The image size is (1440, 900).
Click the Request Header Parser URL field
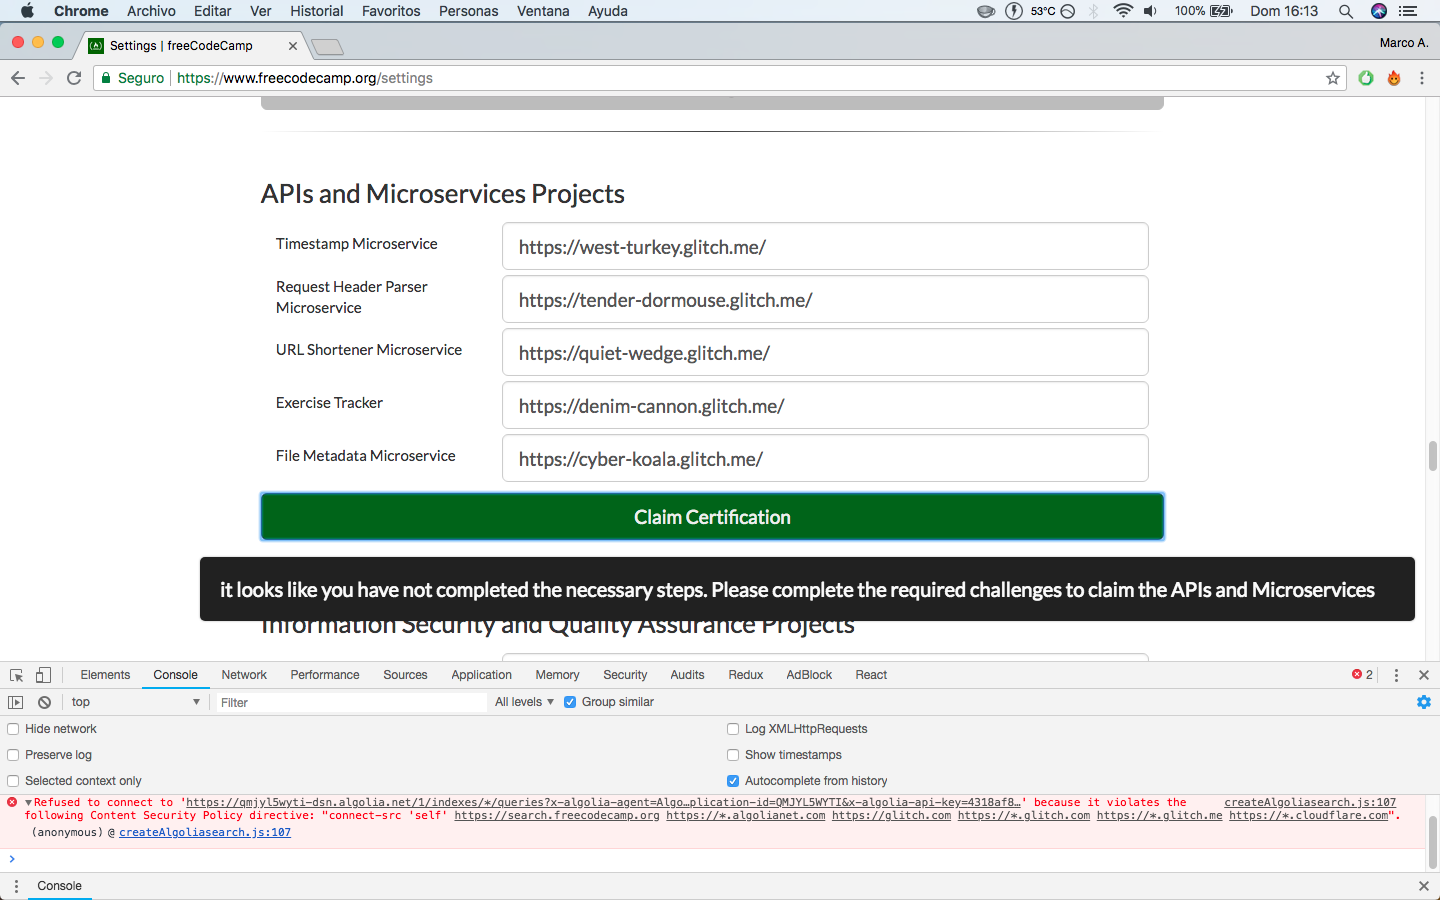coord(825,299)
